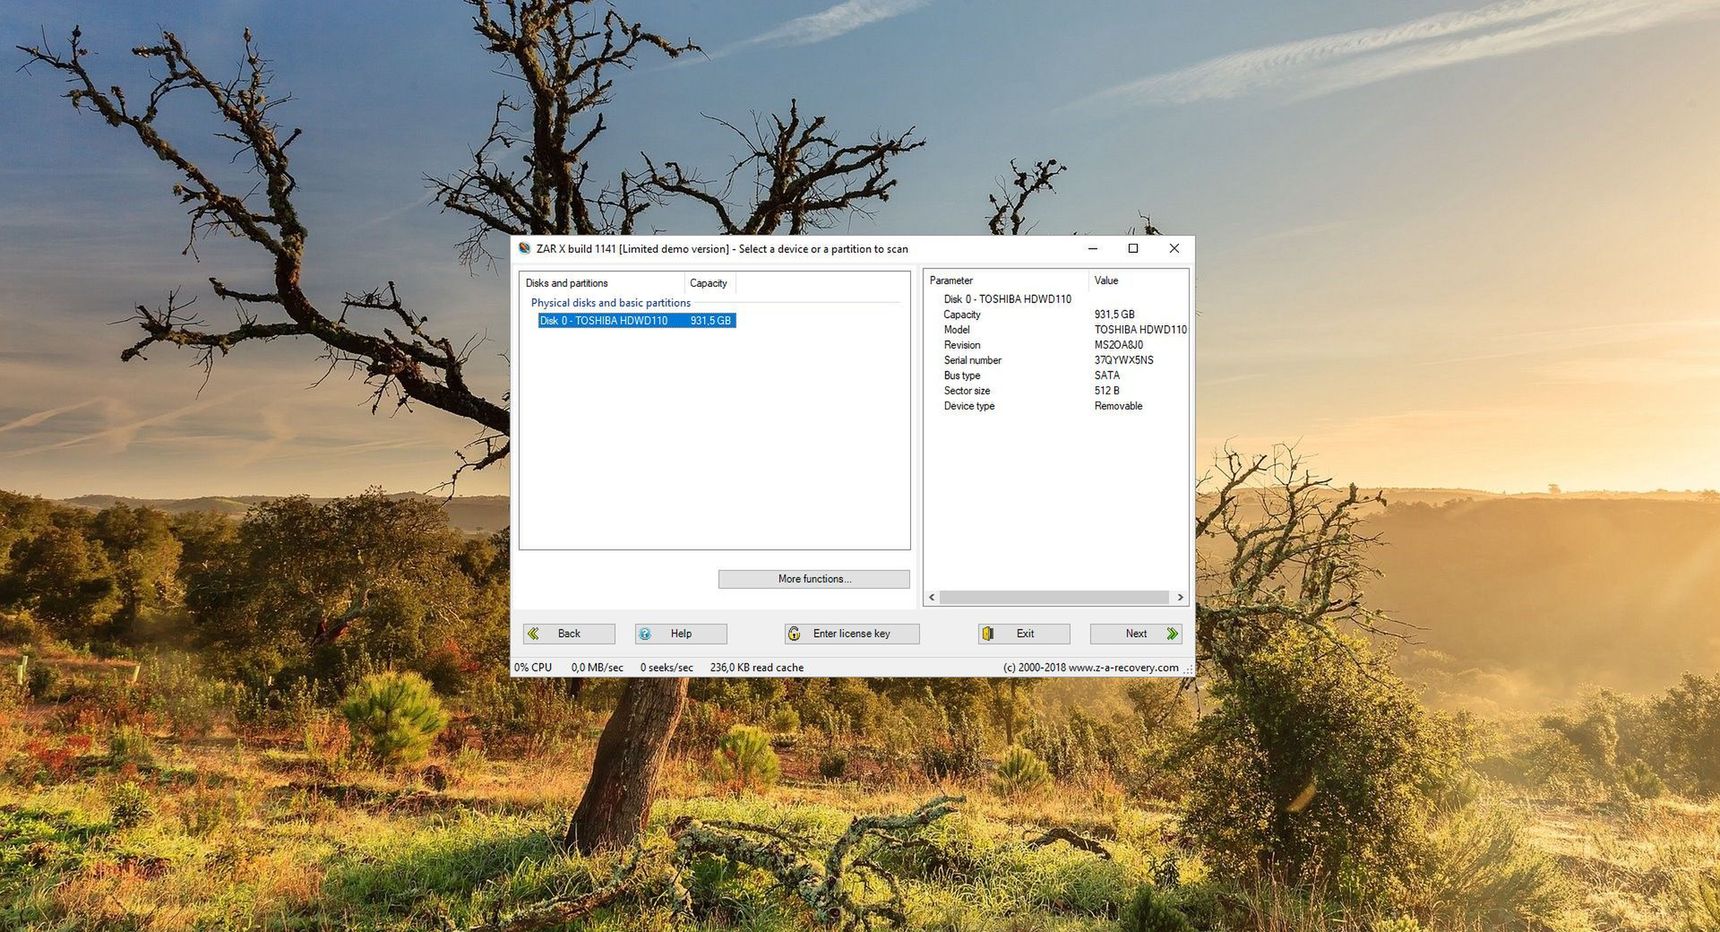Viewport: 1720px width, 932px height.
Task: Click the license key lock icon
Action: (794, 634)
